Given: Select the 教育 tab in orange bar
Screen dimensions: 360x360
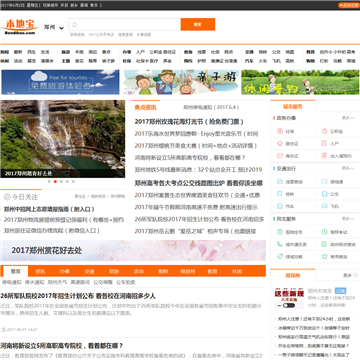Looking at the screenshot, I should click(x=212, y=271).
